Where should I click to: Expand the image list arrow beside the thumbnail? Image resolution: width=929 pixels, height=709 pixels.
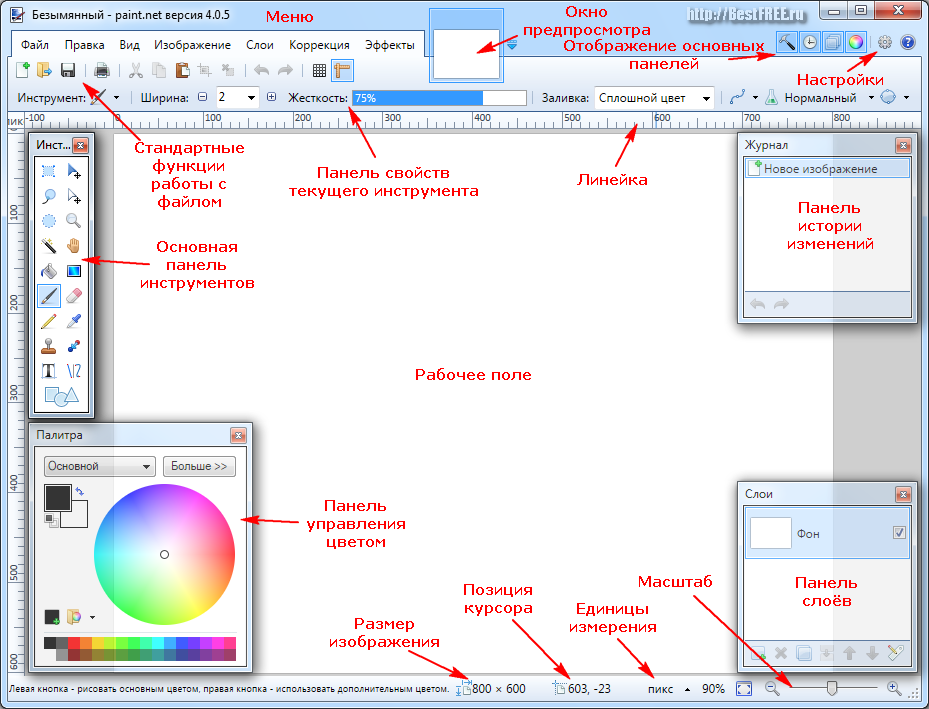tap(512, 45)
